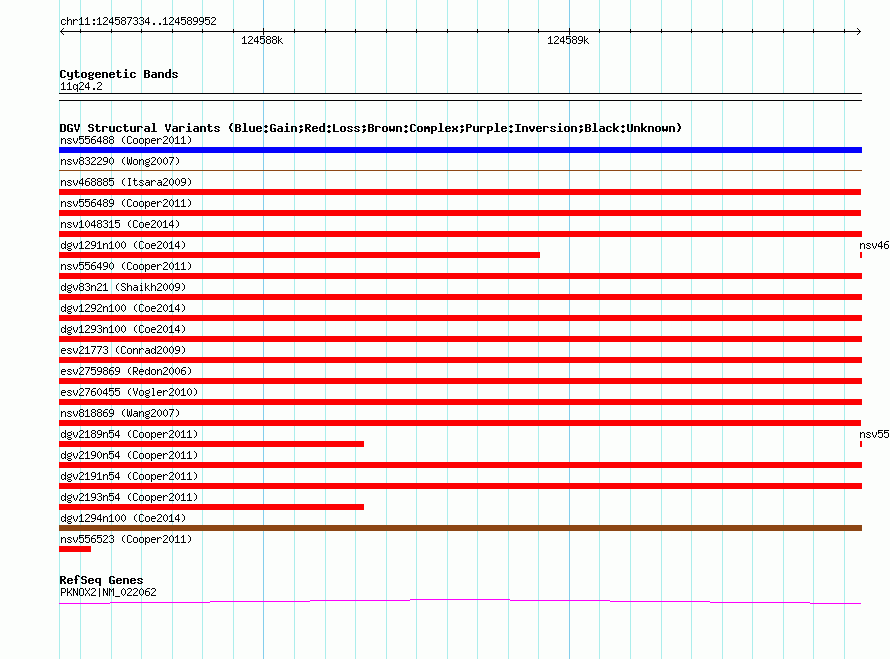Click dgv1294n100 (Coe2014) label

[123, 518]
